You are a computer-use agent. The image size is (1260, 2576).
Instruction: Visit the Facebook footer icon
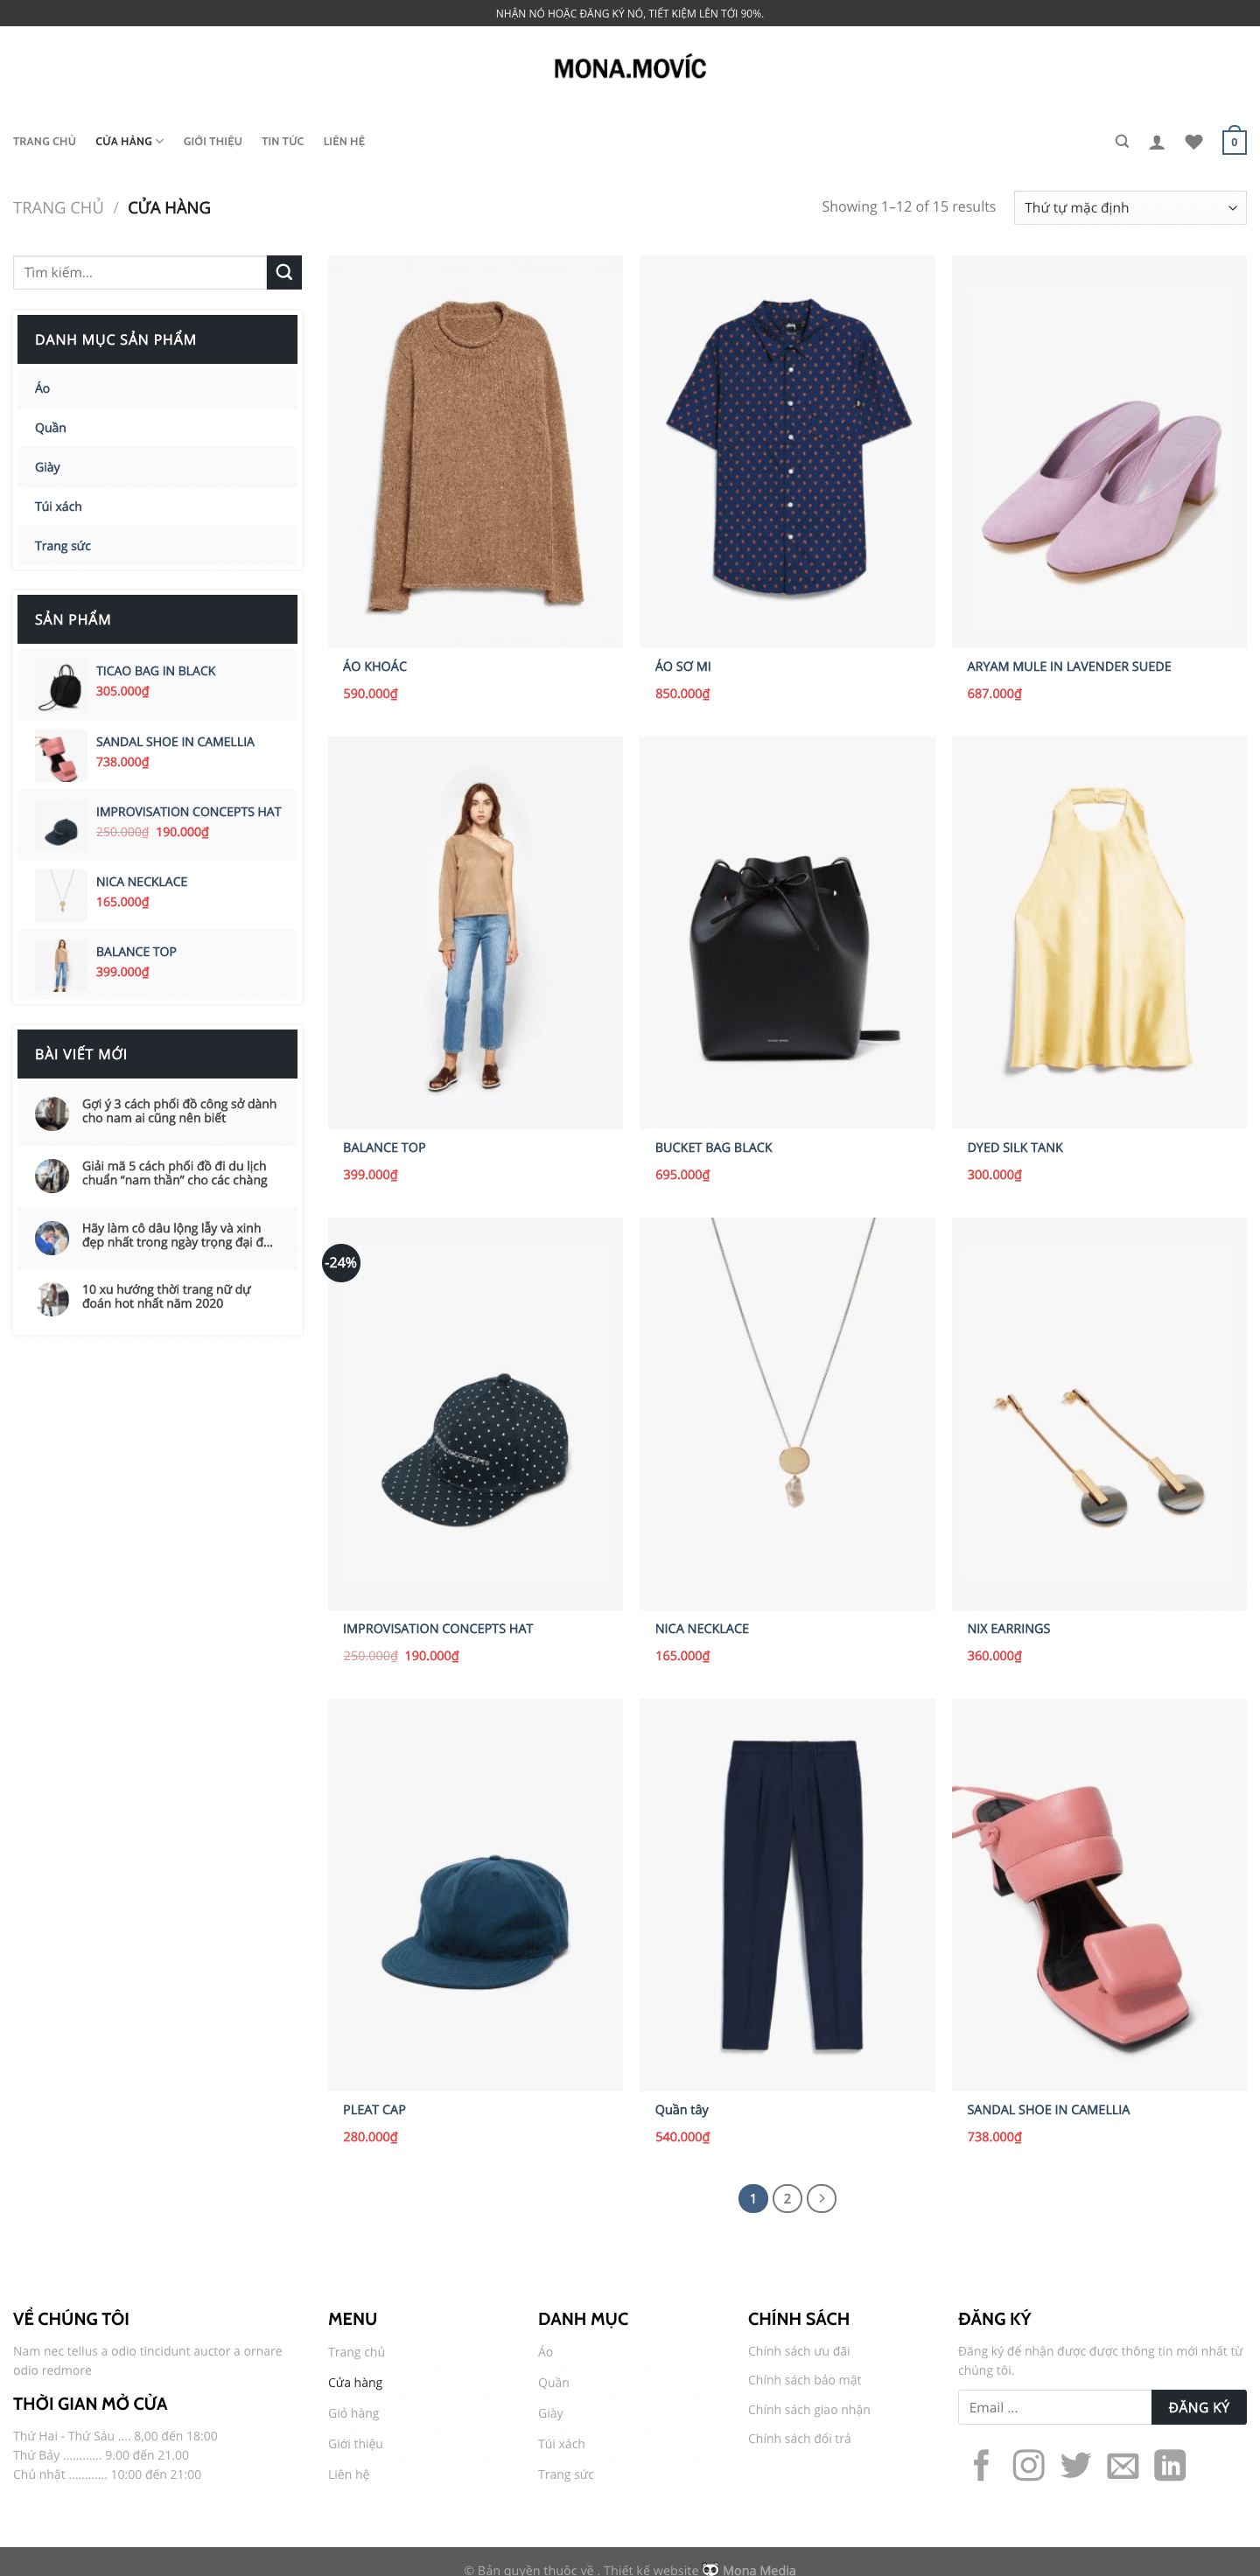pyautogui.click(x=981, y=2465)
